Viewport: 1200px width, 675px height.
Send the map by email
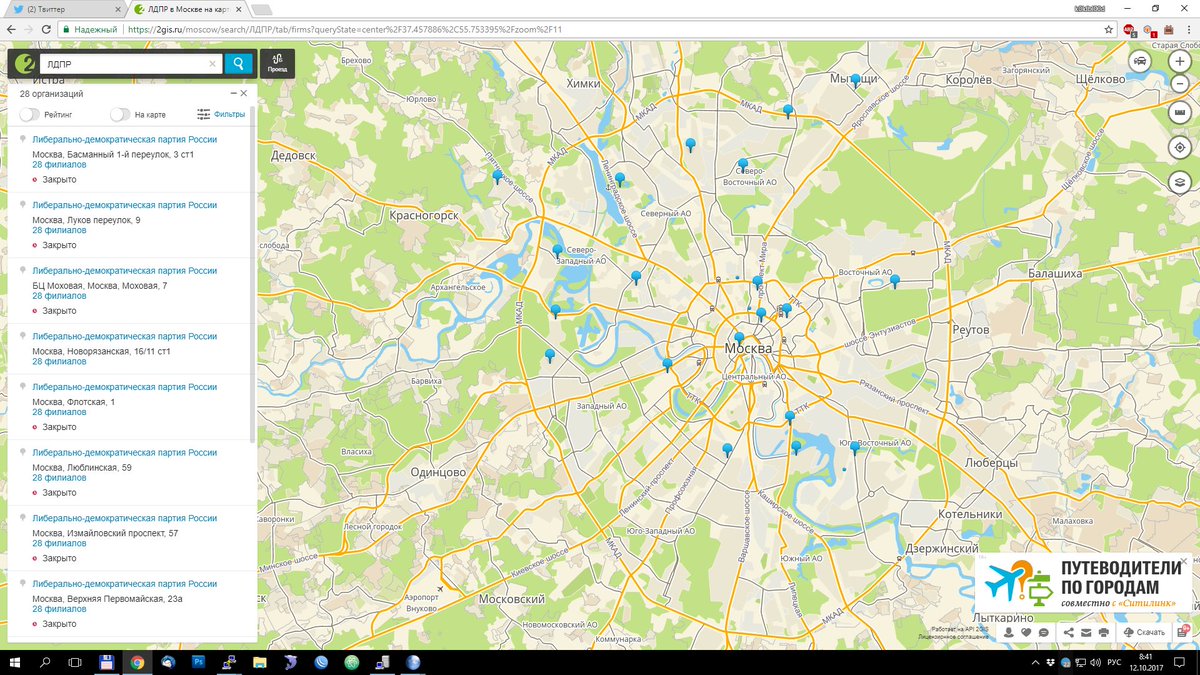click(x=1086, y=632)
